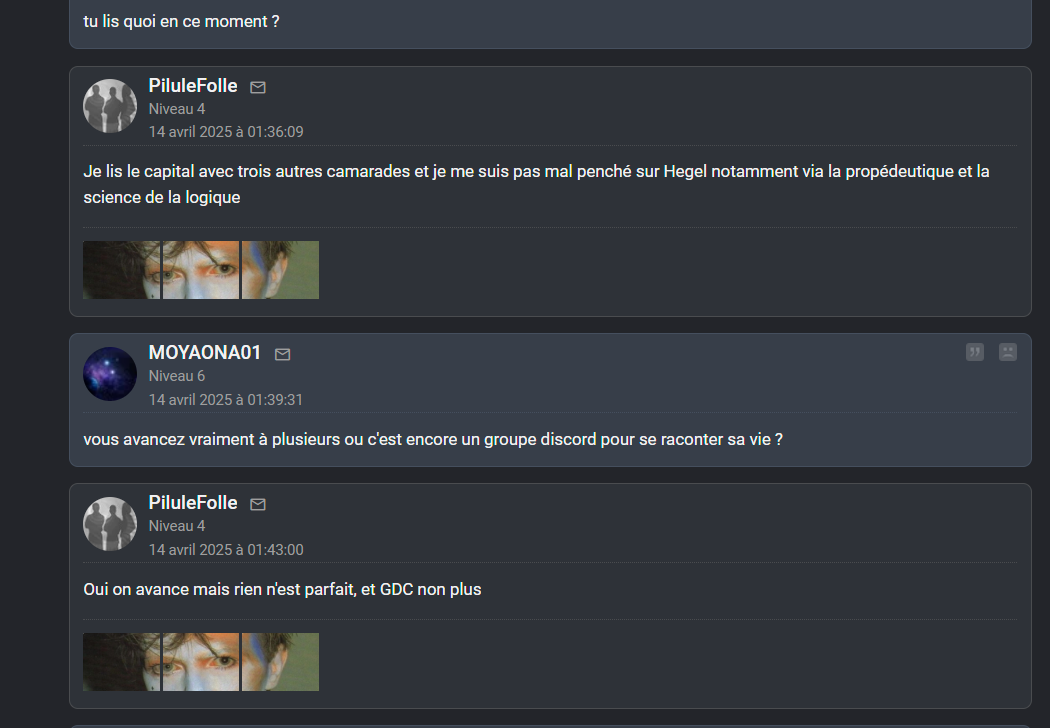Open permalink 14 avril 2025 à 01:36:09
The image size is (1050, 728).
[226, 132]
